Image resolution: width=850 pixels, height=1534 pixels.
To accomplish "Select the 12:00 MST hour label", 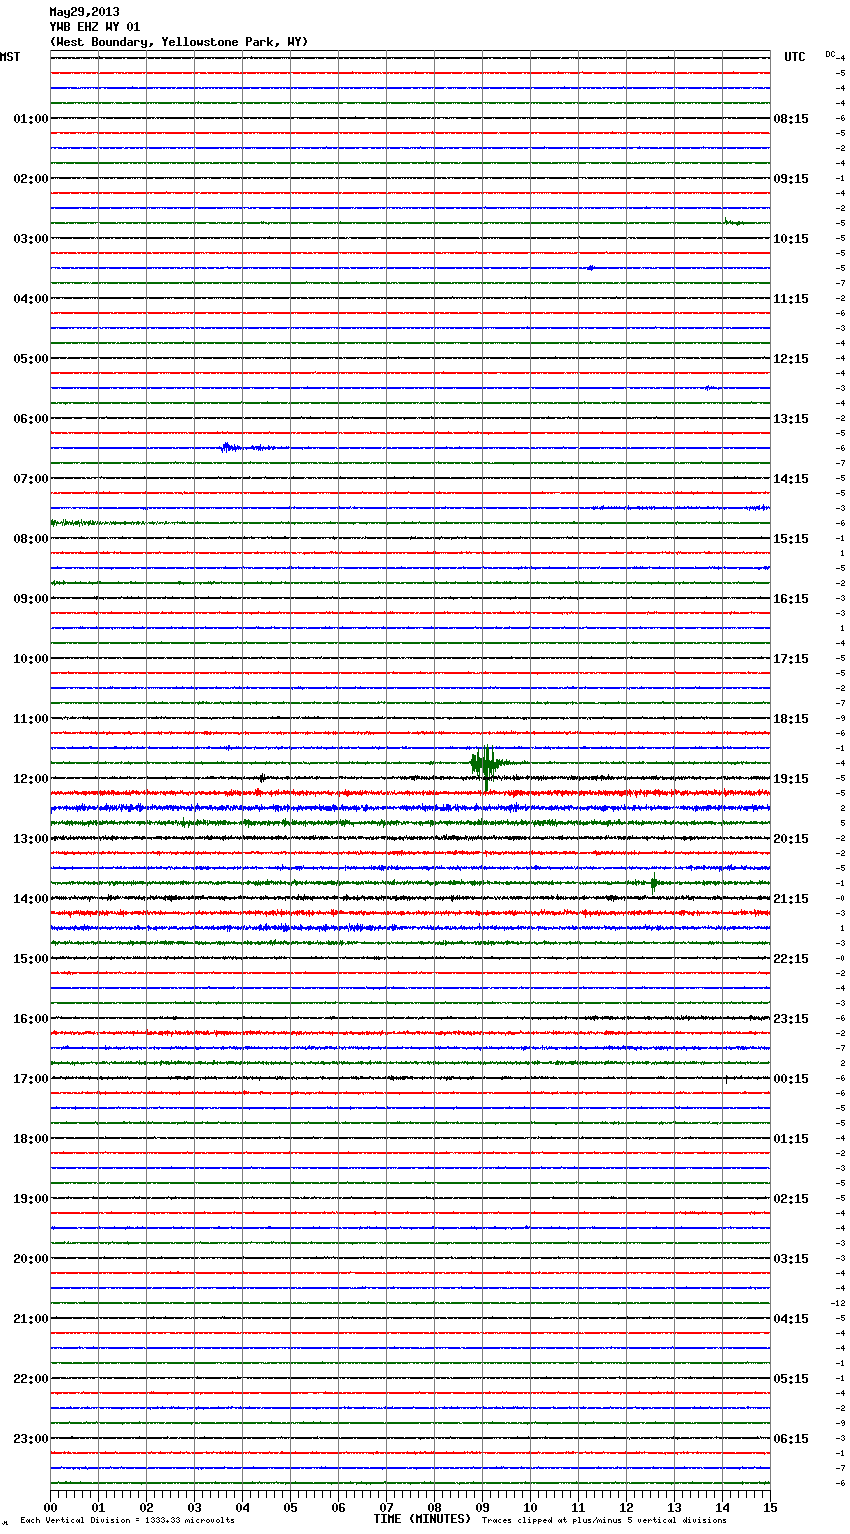I will [x=31, y=779].
